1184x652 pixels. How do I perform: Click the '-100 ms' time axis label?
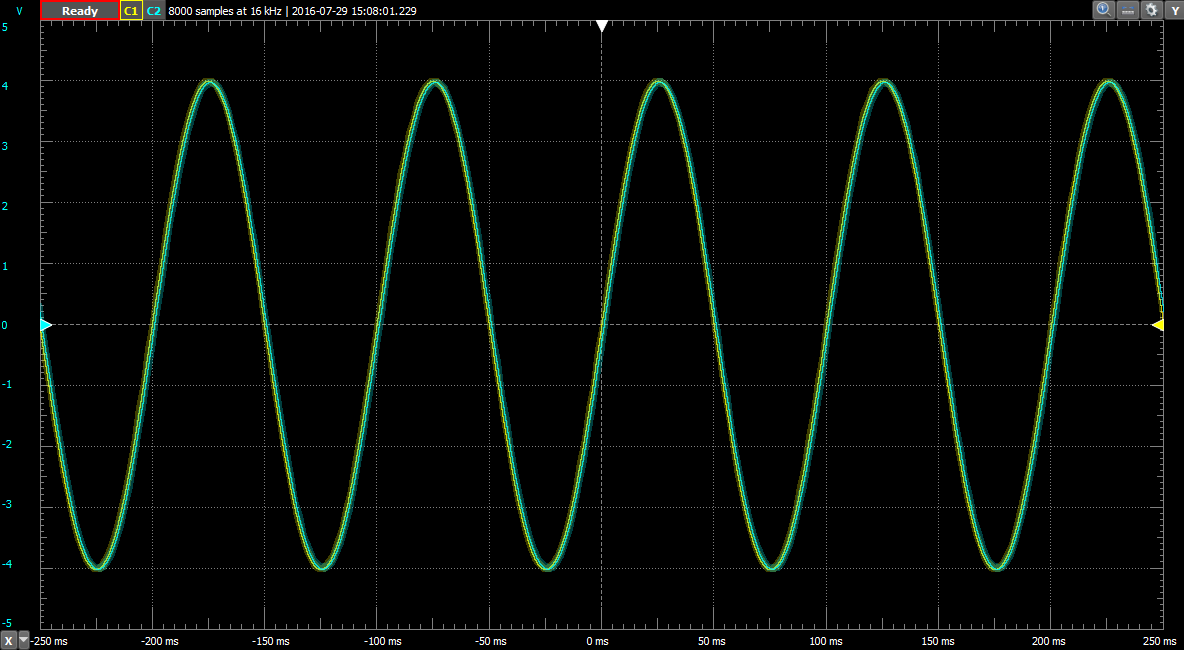click(385, 641)
